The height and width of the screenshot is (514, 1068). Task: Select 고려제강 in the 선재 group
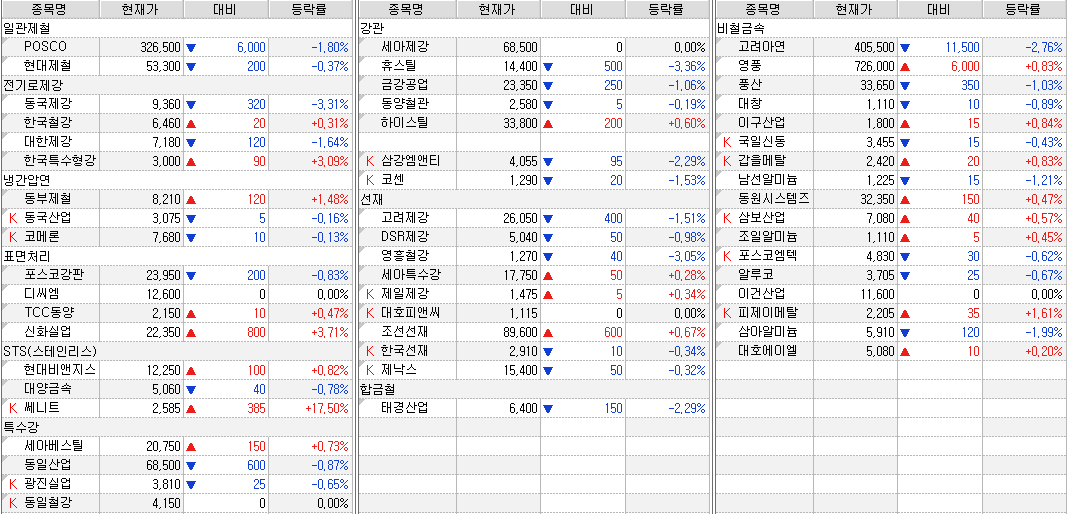pos(405,219)
